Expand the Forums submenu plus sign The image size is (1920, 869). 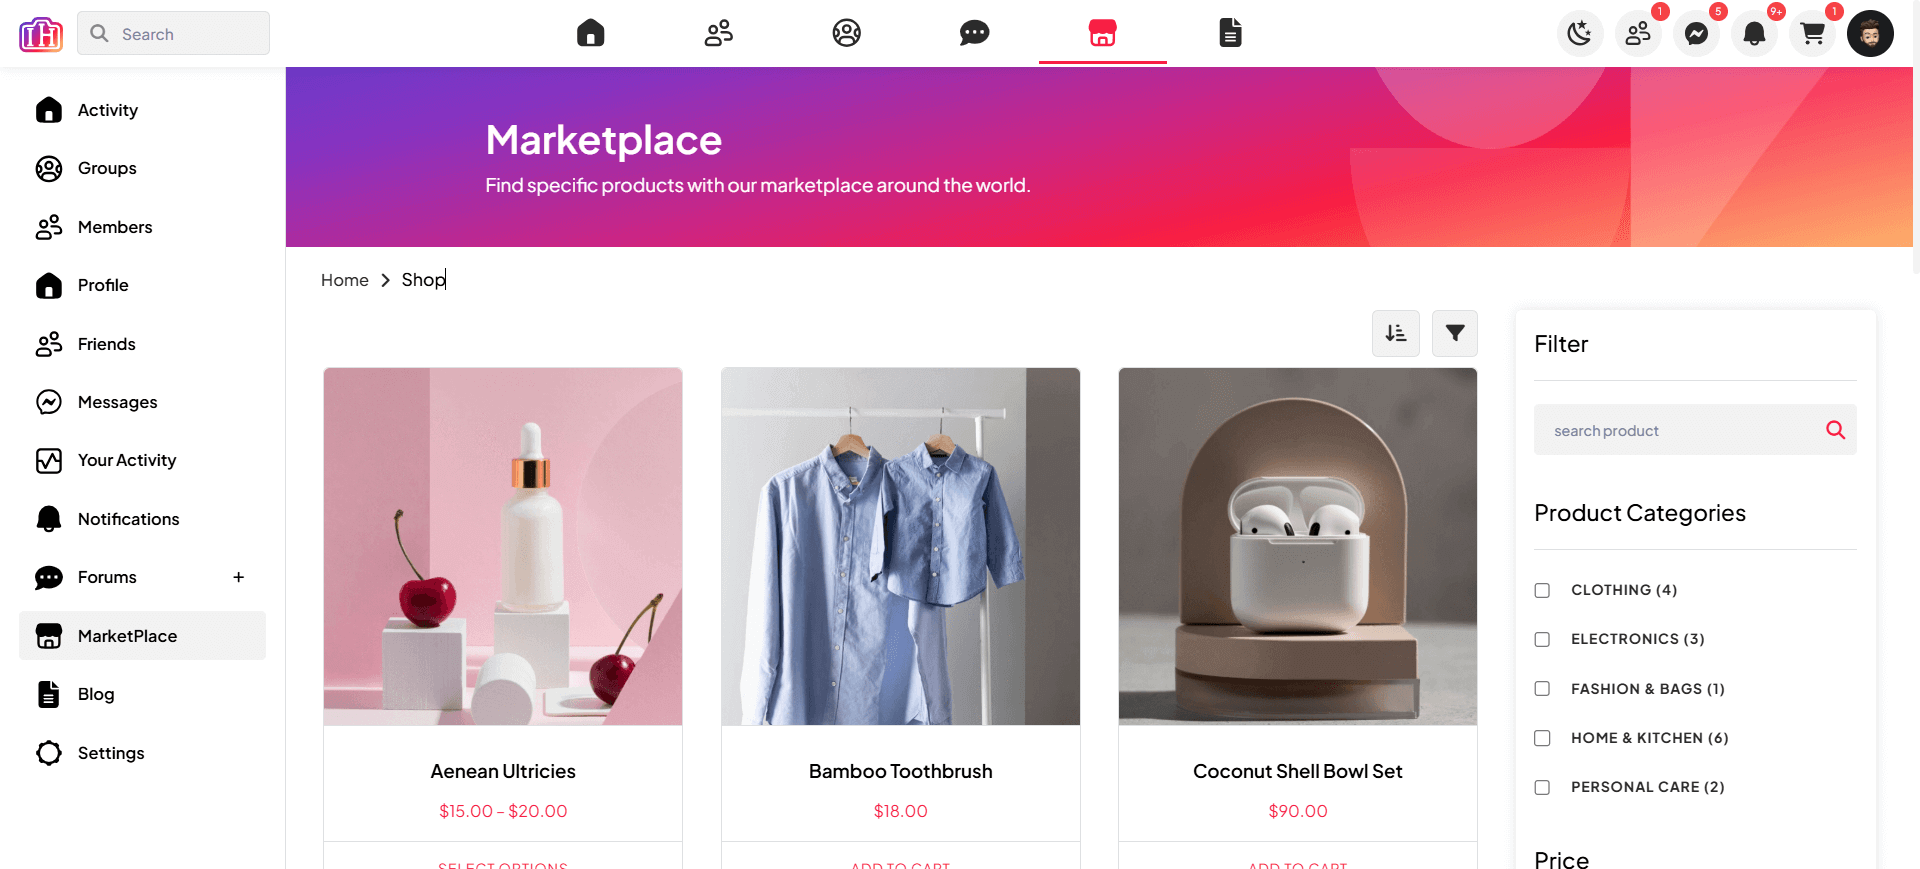pos(238,577)
